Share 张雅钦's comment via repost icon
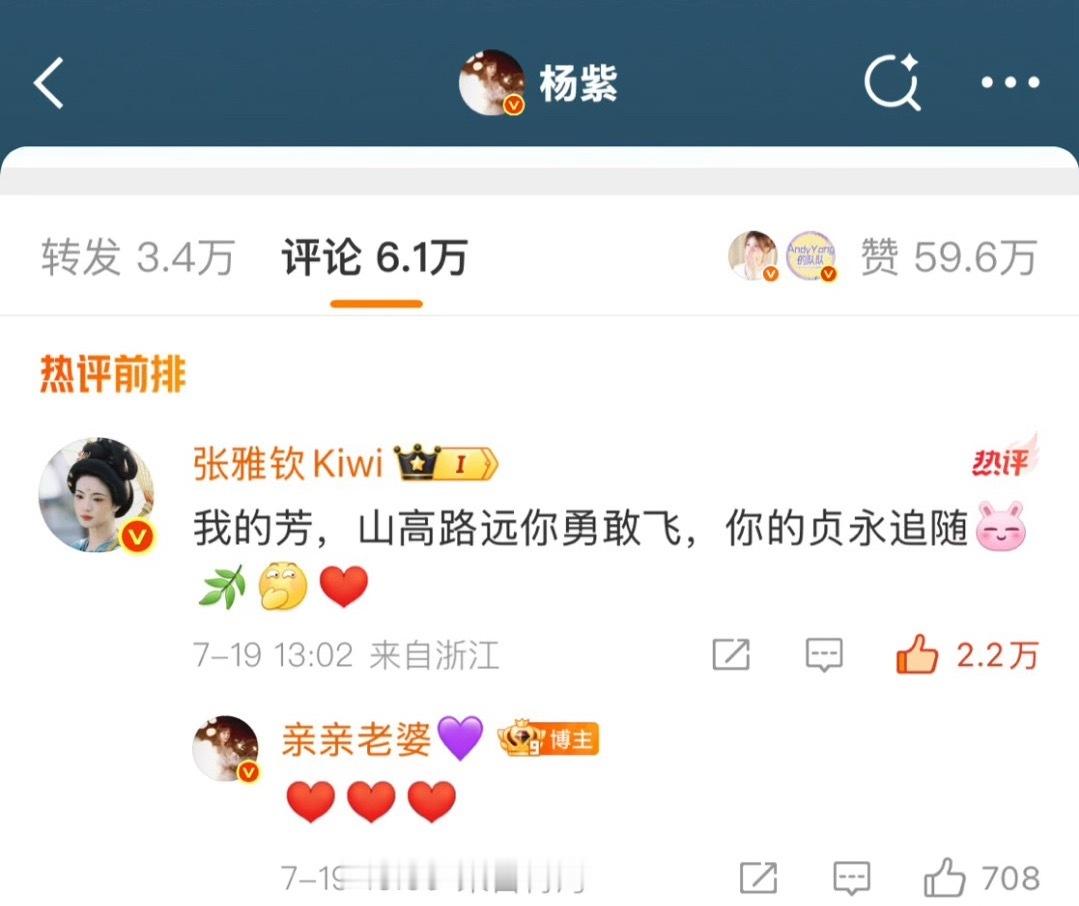The width and height of the screenshot is (1079, 906). [x=731, y=654]
